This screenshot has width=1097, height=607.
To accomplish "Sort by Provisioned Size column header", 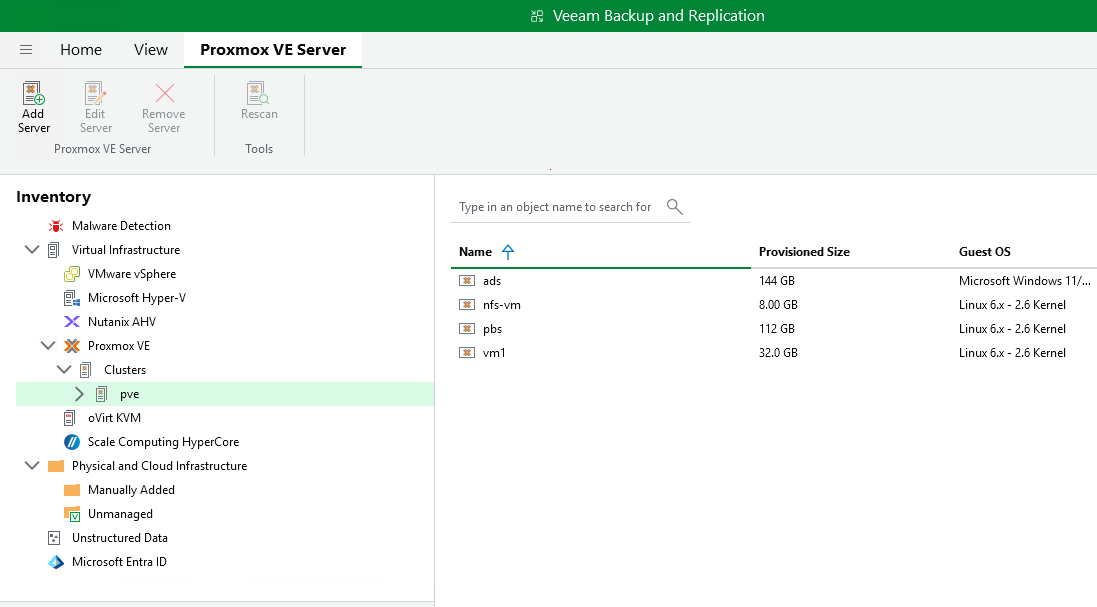I will [x=805, y=252].
